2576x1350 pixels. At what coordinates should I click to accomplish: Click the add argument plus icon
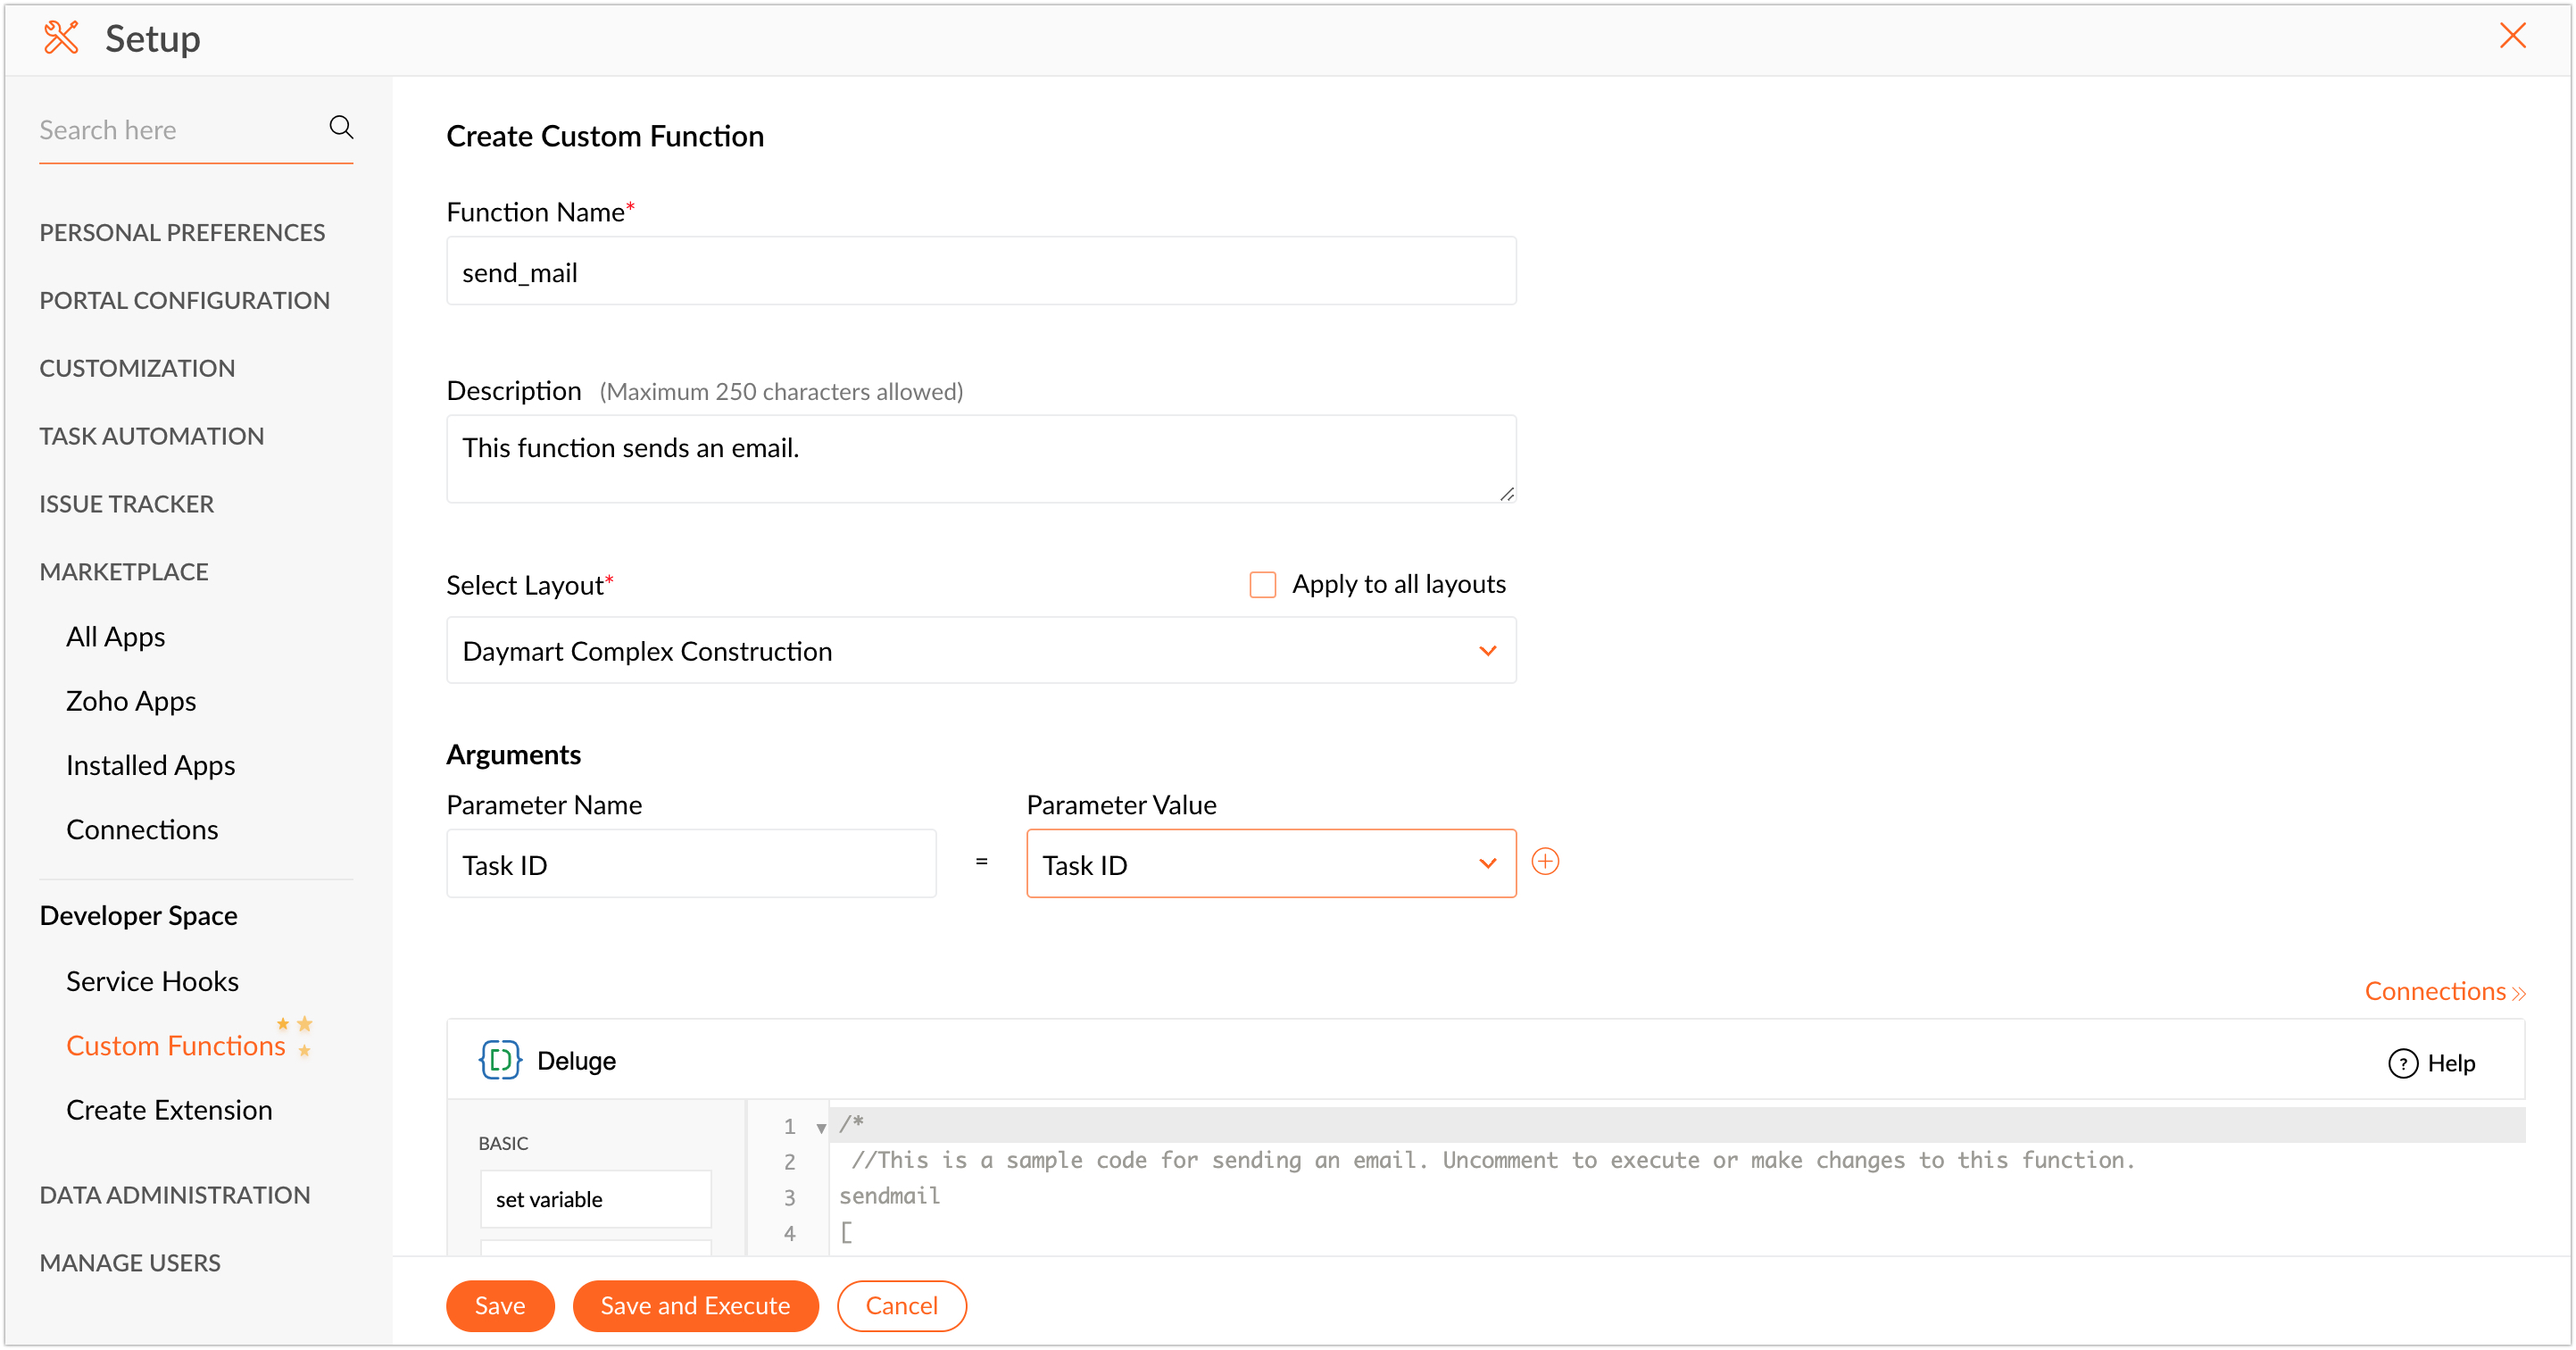[1545, 862]
